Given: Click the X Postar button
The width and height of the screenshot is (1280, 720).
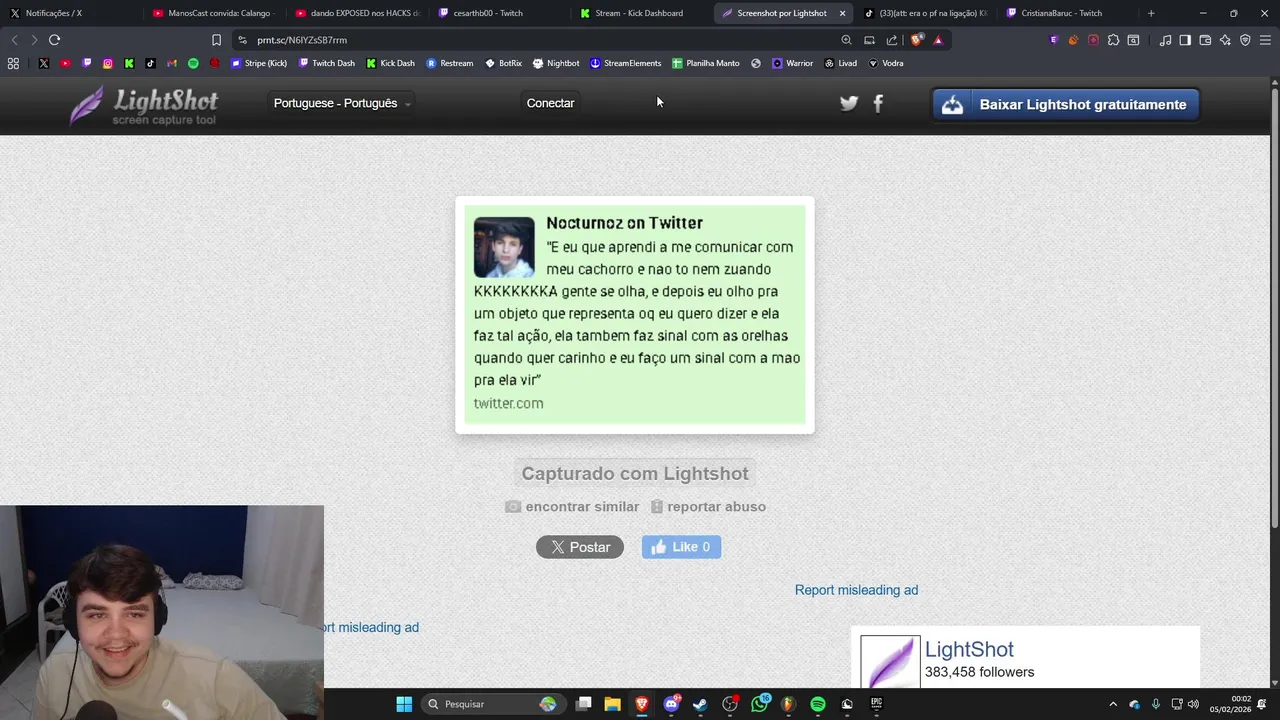Looking at the screenshot, I should pos(580,547).
